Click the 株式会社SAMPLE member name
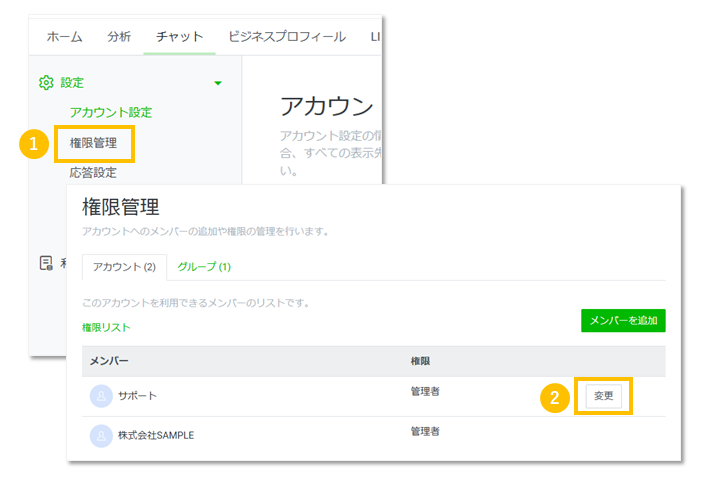714x481 pixels. click(x=156, y=436)
